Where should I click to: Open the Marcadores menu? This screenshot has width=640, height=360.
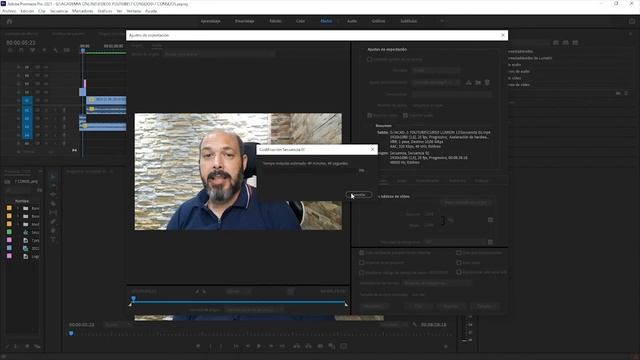82,11
